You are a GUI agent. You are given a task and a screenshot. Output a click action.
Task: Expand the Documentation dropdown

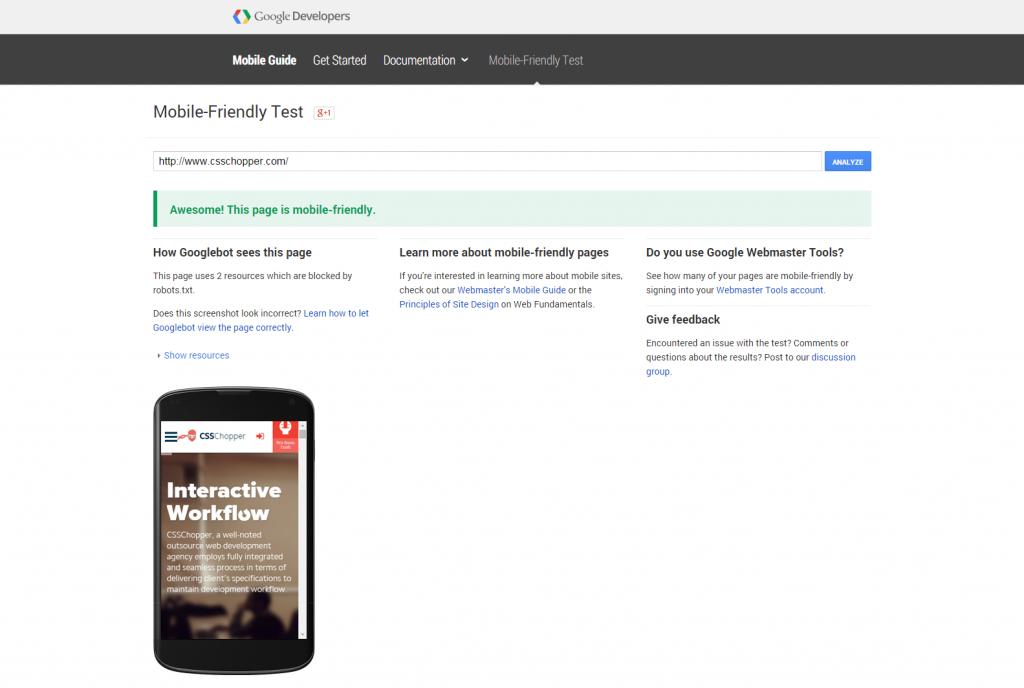[425, 60]
